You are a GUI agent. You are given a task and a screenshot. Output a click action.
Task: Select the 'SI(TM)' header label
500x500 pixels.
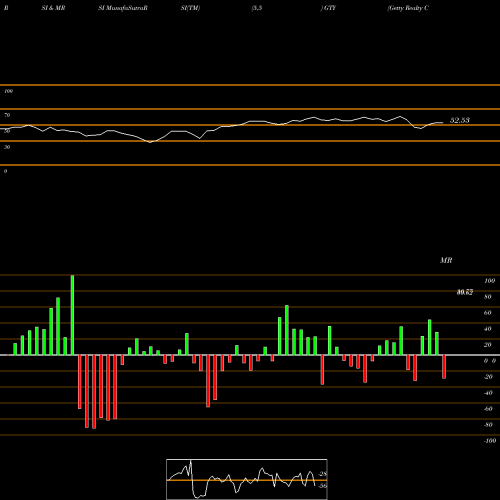(x=190, y=8)
